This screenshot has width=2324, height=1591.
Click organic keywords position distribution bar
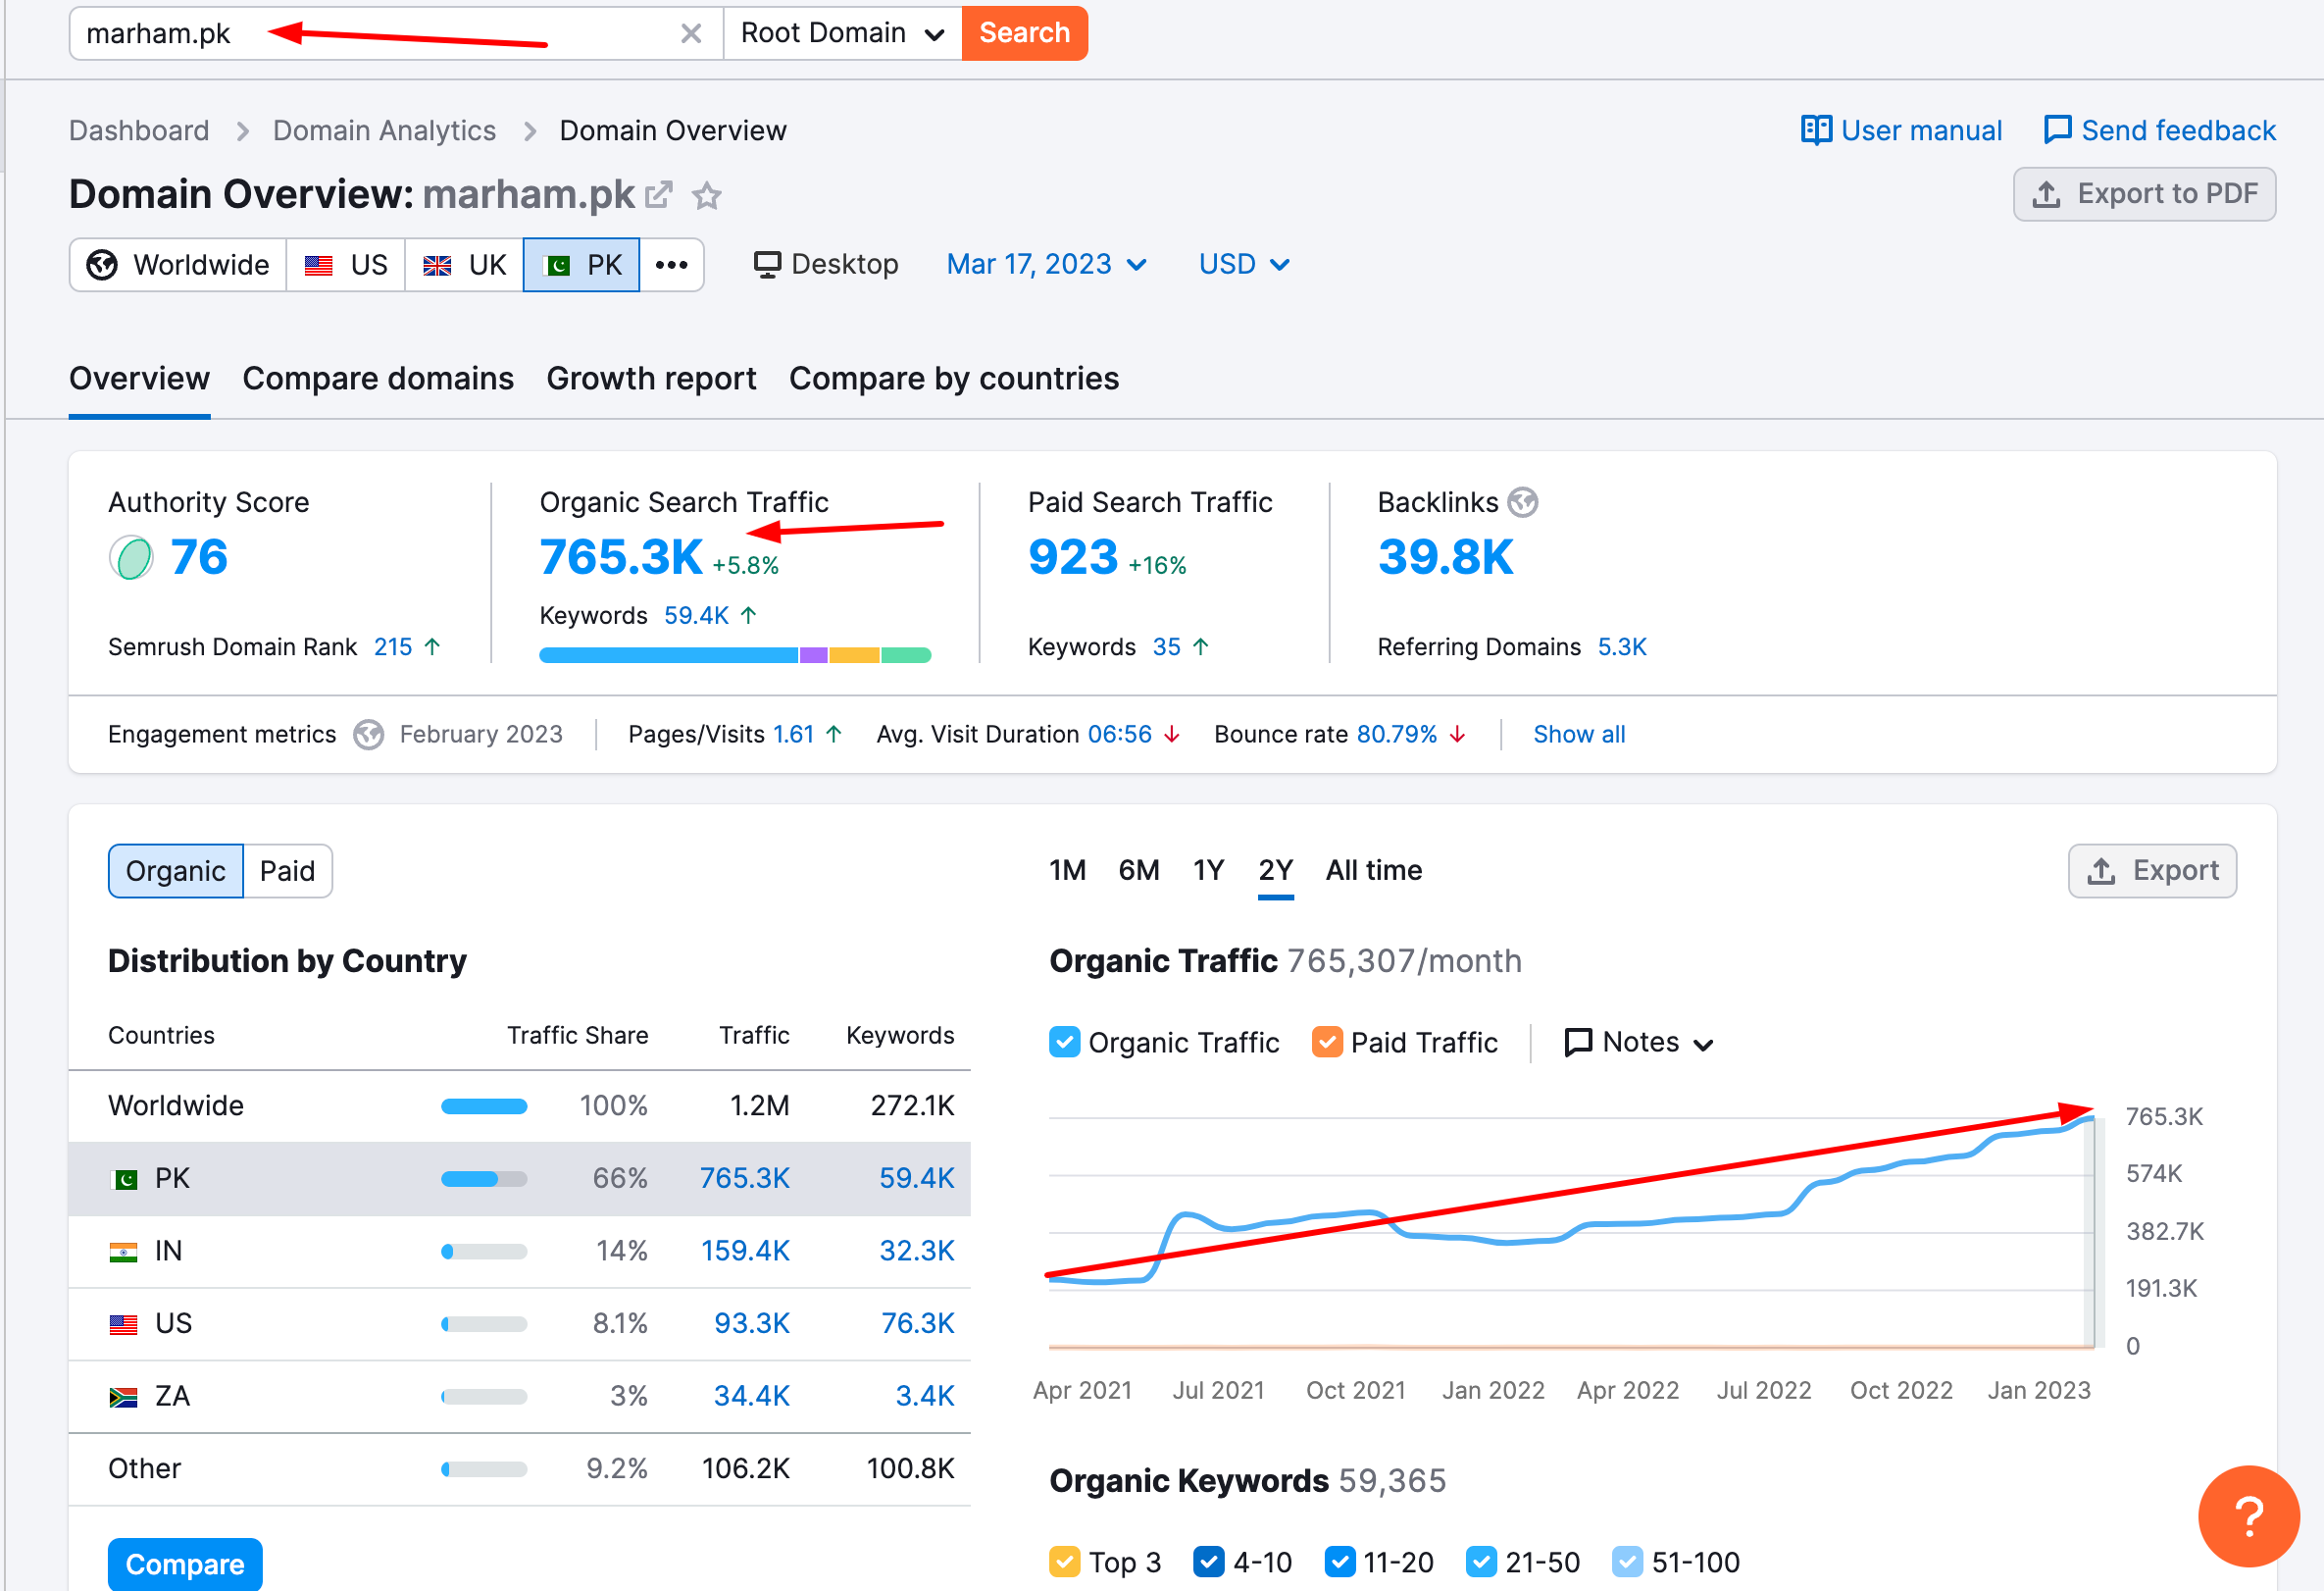click(735, 655)
